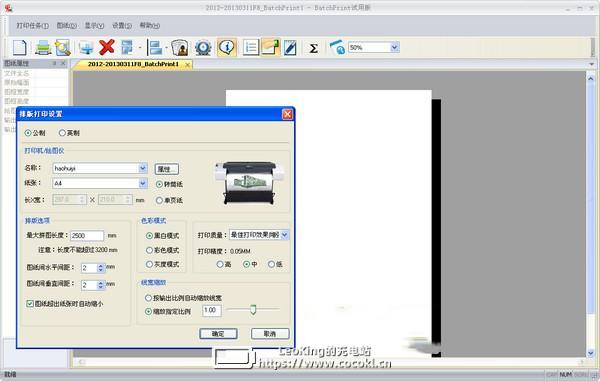The height and width of the screenshot is (381, 600).
Task: Select 缩放指定比例 option
Action: [x=148, y=311]
